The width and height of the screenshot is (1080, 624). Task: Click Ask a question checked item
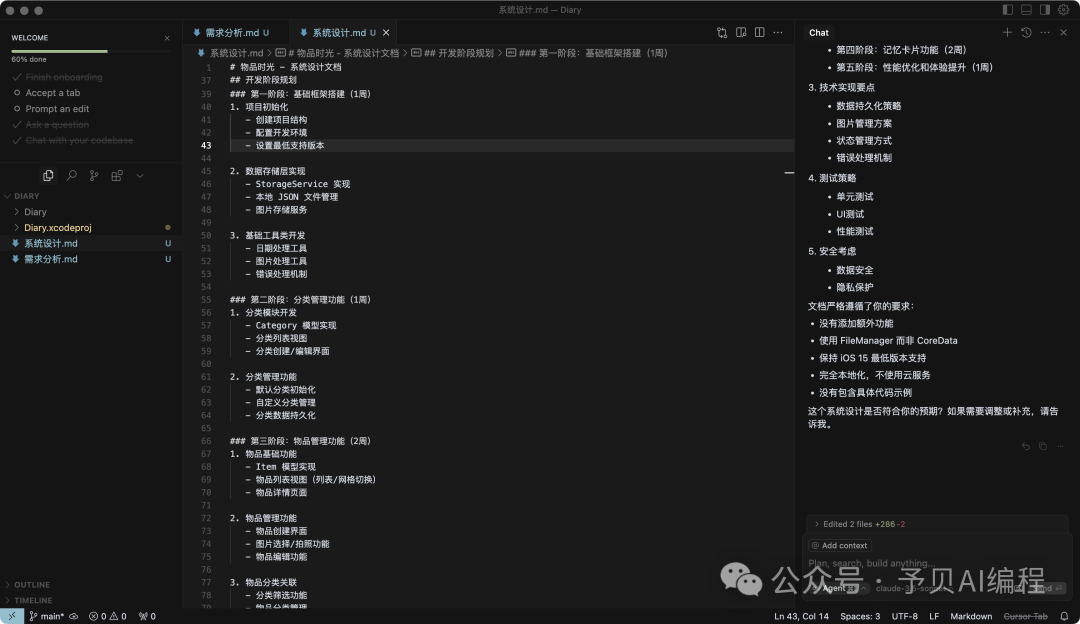point(56,125)
